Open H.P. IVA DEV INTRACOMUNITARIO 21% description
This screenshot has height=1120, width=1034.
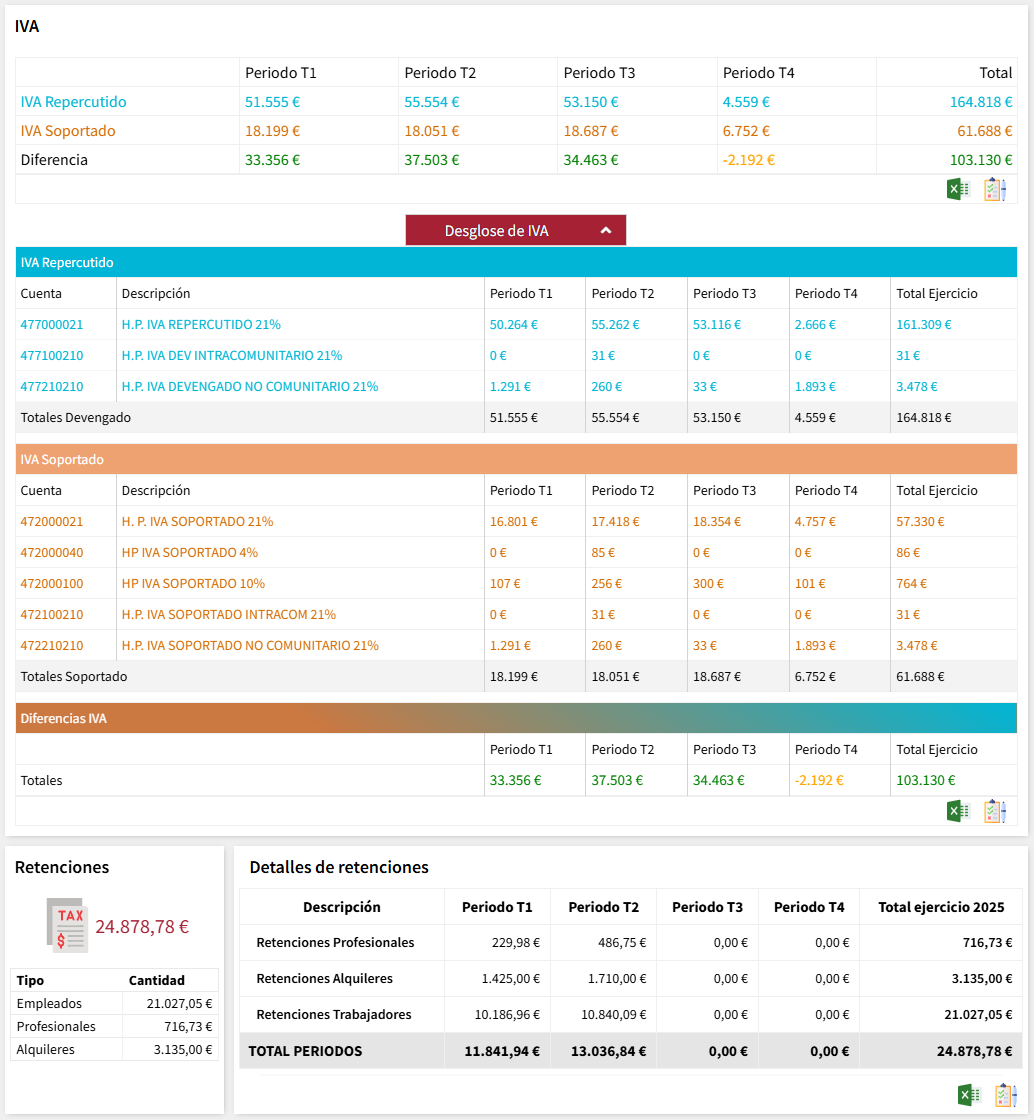[x=232, y=356]
